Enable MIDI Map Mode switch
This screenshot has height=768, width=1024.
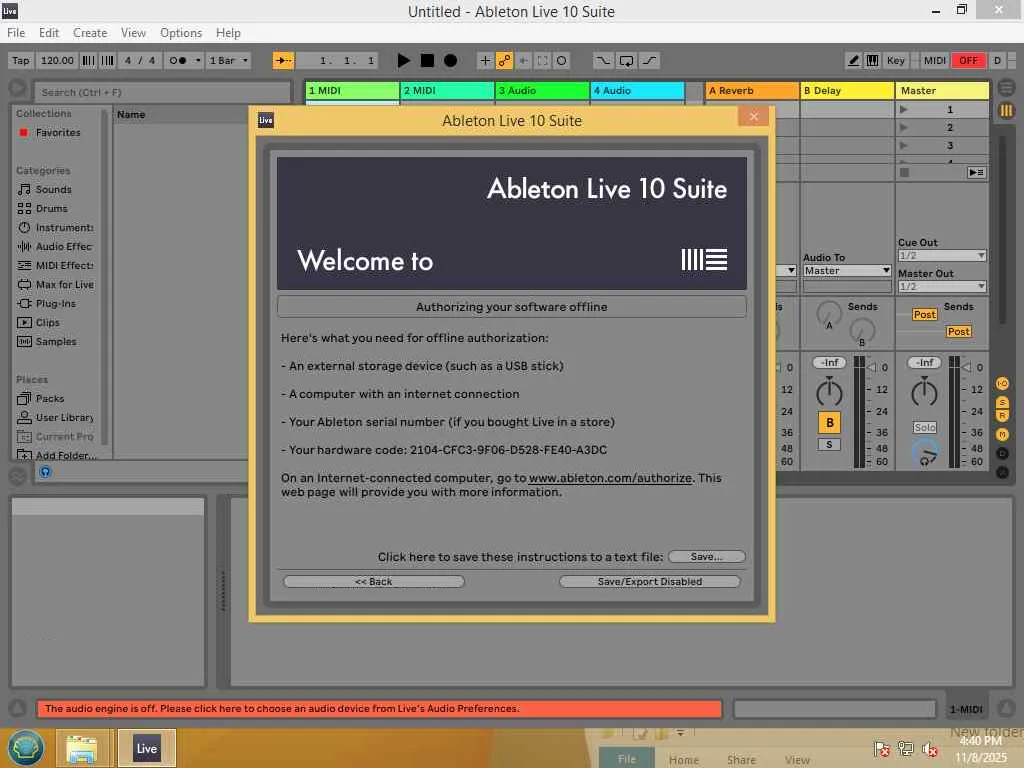pos(935,61)
